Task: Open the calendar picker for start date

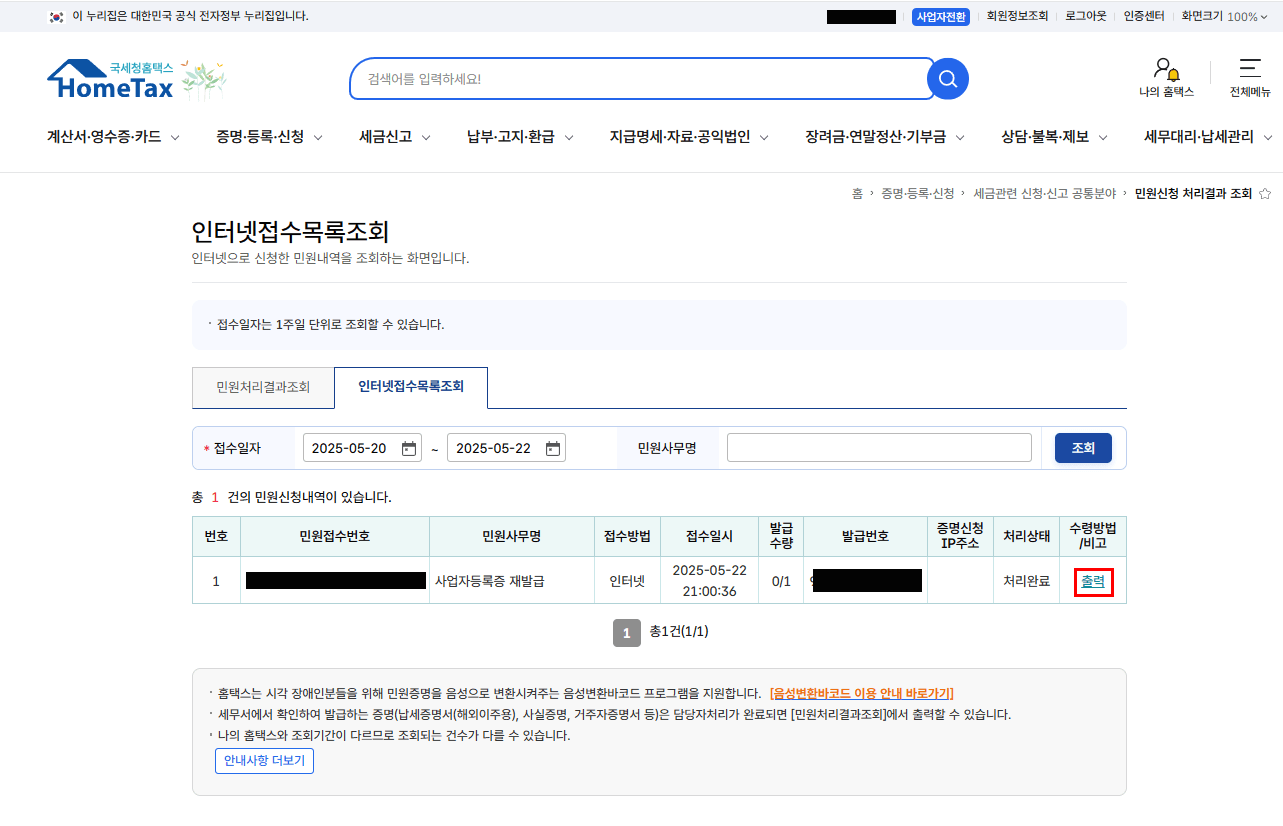Action: click(x=409, y=447)
